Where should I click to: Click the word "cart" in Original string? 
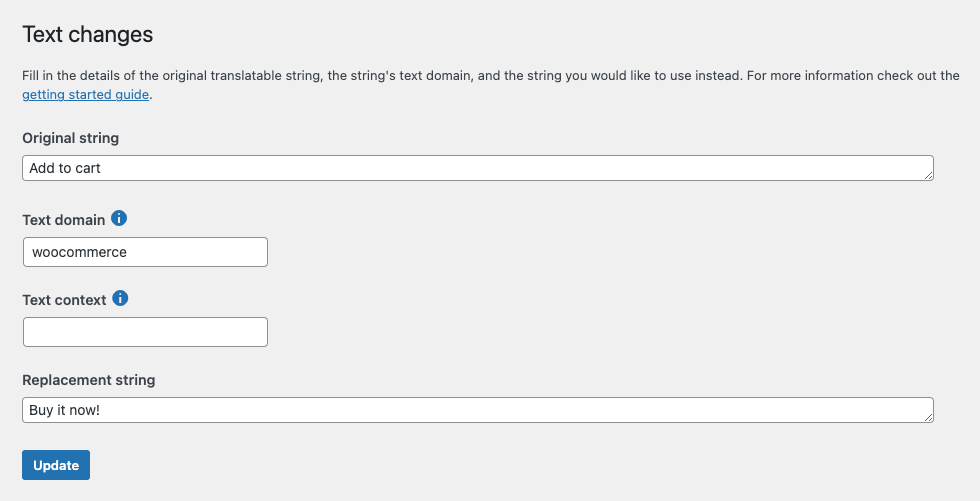pyautogui.click(x=88, y=168)
